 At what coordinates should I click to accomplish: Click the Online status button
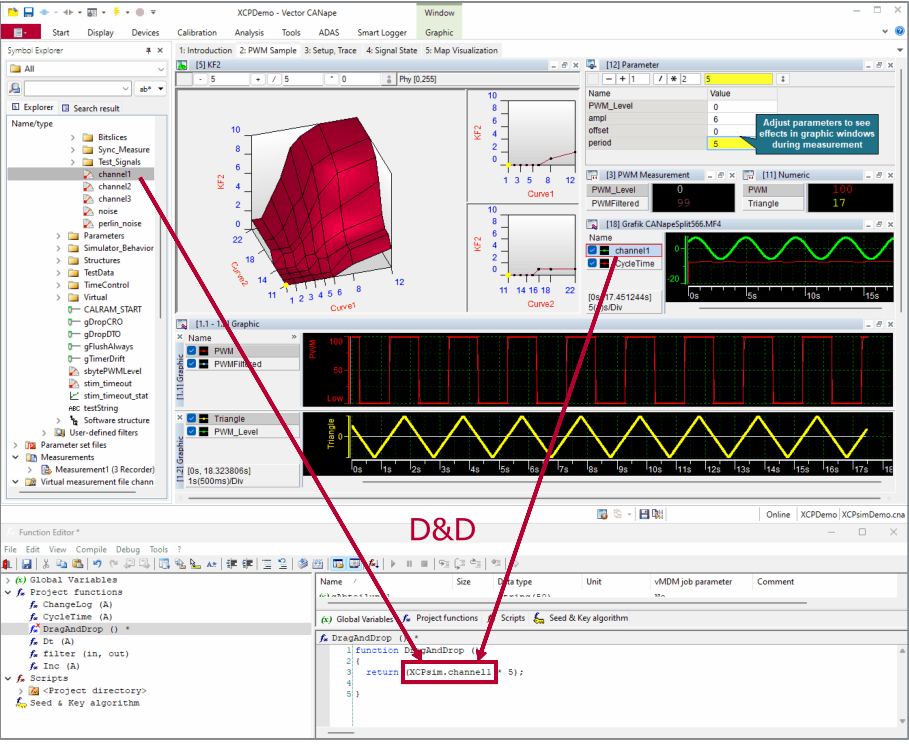[778, 514]
